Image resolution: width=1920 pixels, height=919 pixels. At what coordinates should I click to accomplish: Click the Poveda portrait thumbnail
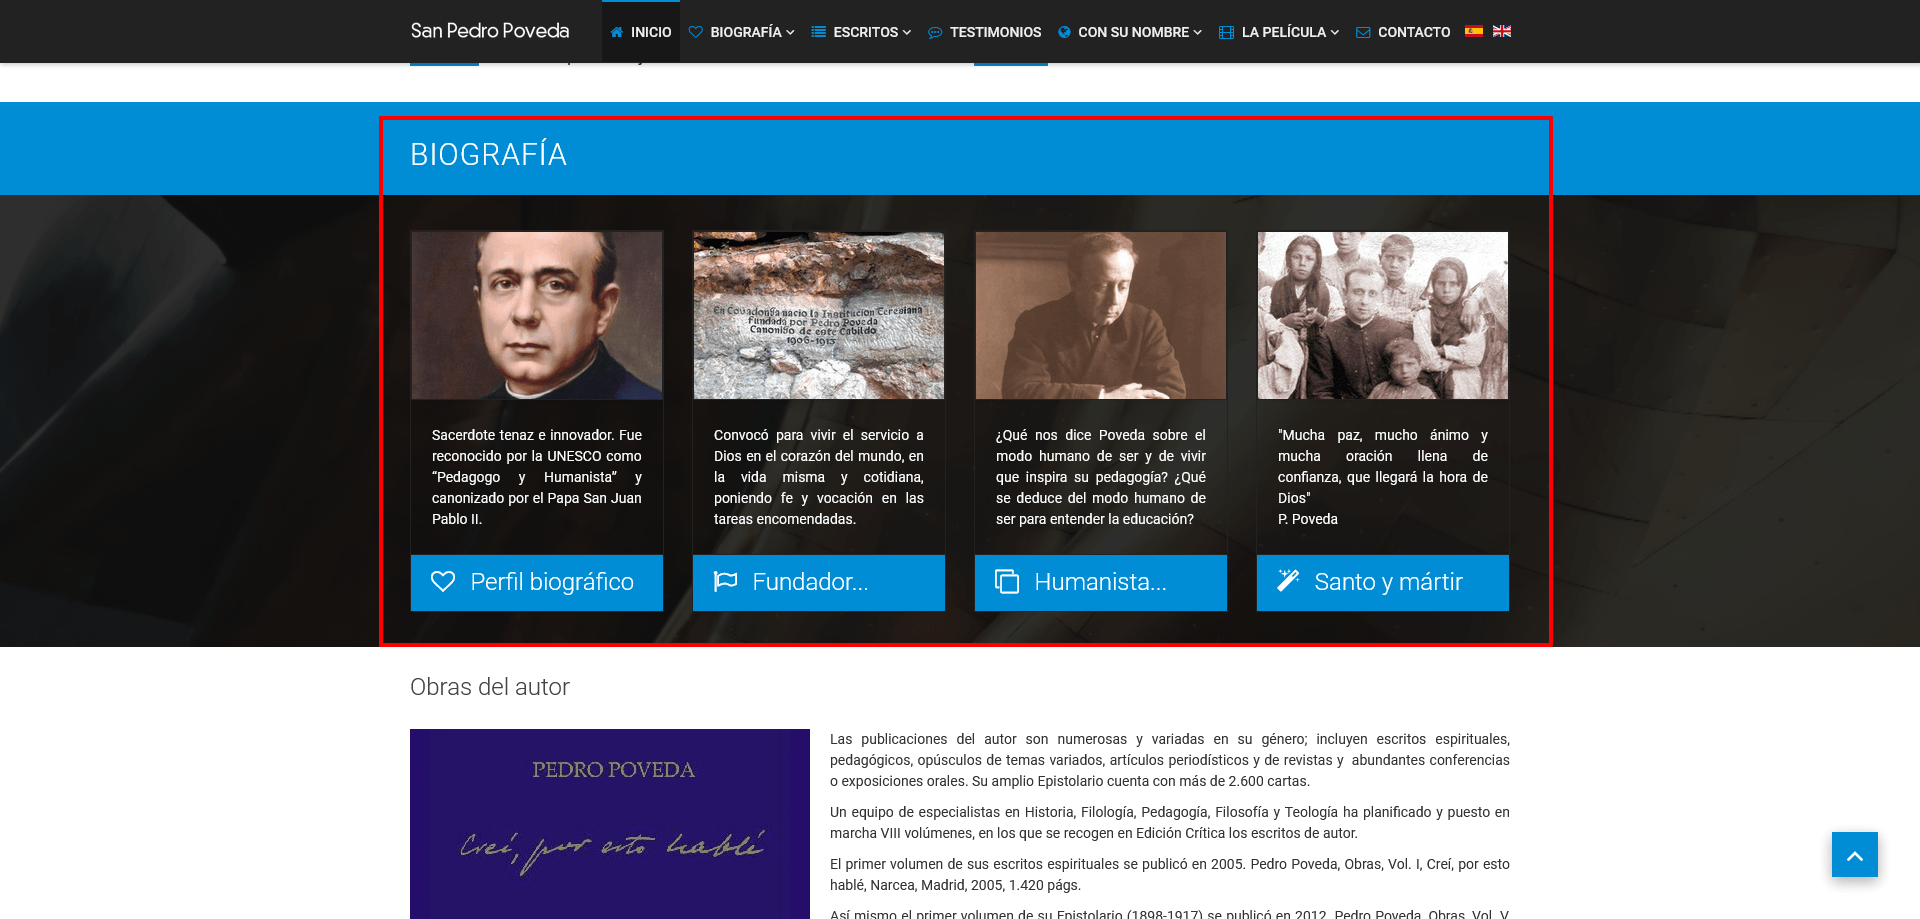[x=537, y=316]
